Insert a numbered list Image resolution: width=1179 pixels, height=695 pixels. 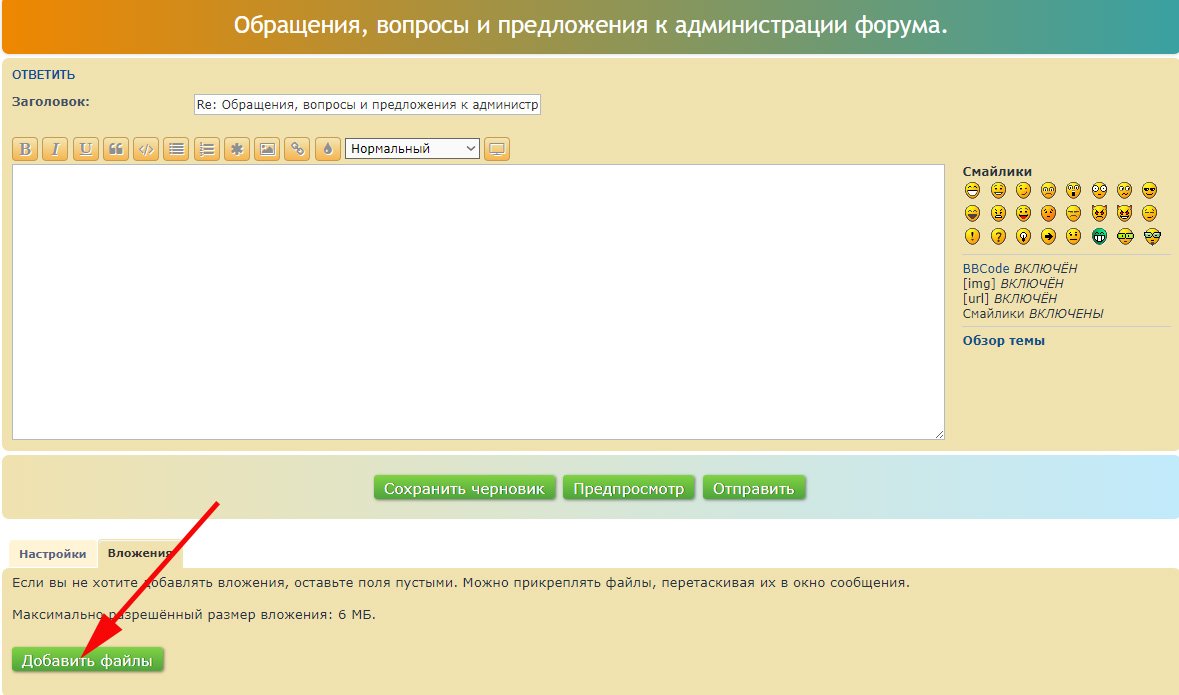pyautogui.click(x=206, y=149)
